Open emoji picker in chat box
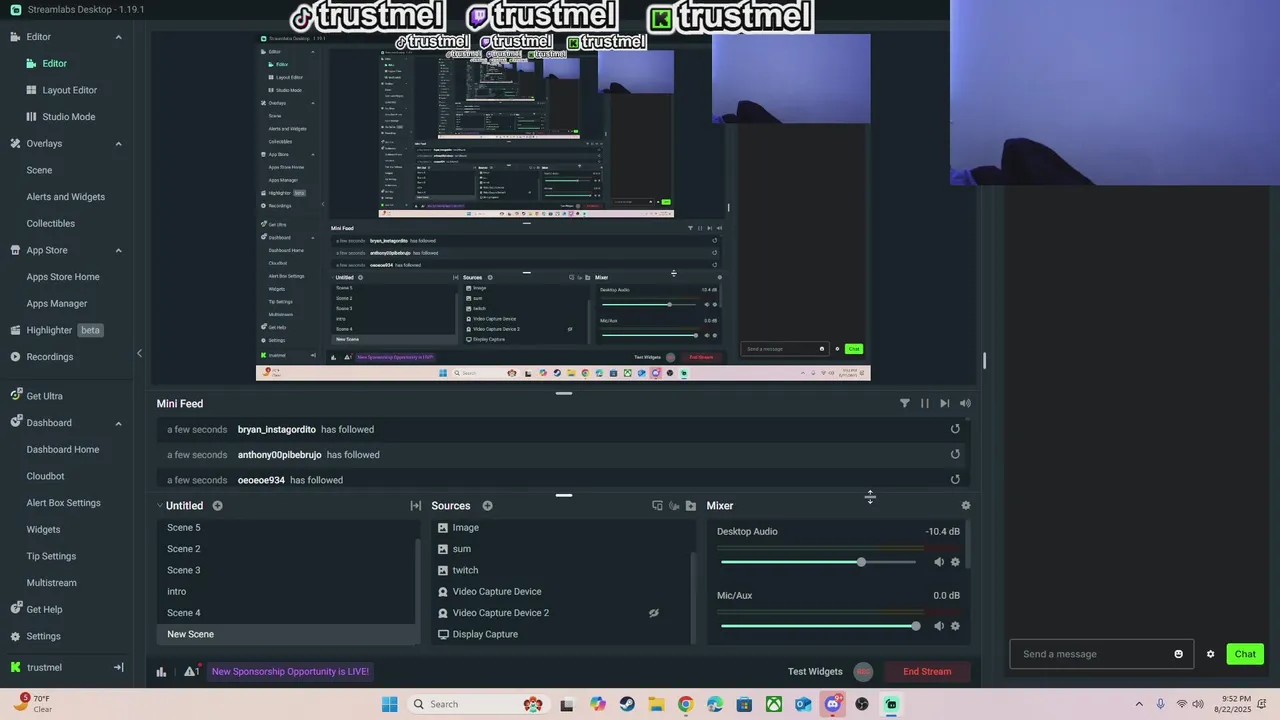The width and height of the screenshot is (1280, 720). pyautogui.click(x=1179, y=654)
